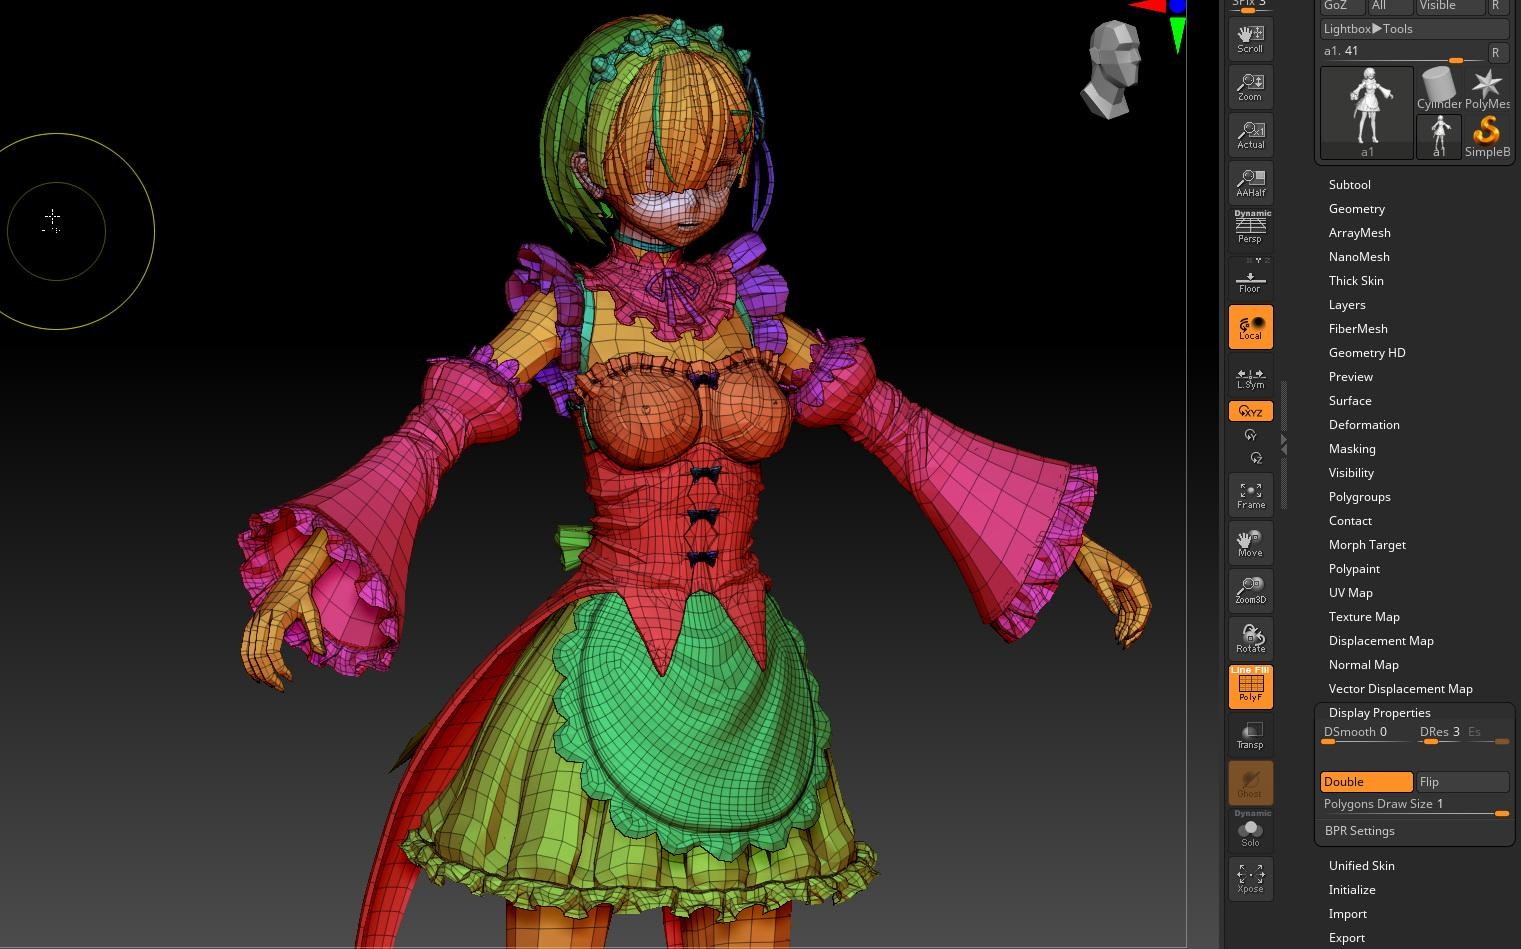Click the Zoom3D icon
Viewport: 1521px width, 949px height.
pos(1250,590)
